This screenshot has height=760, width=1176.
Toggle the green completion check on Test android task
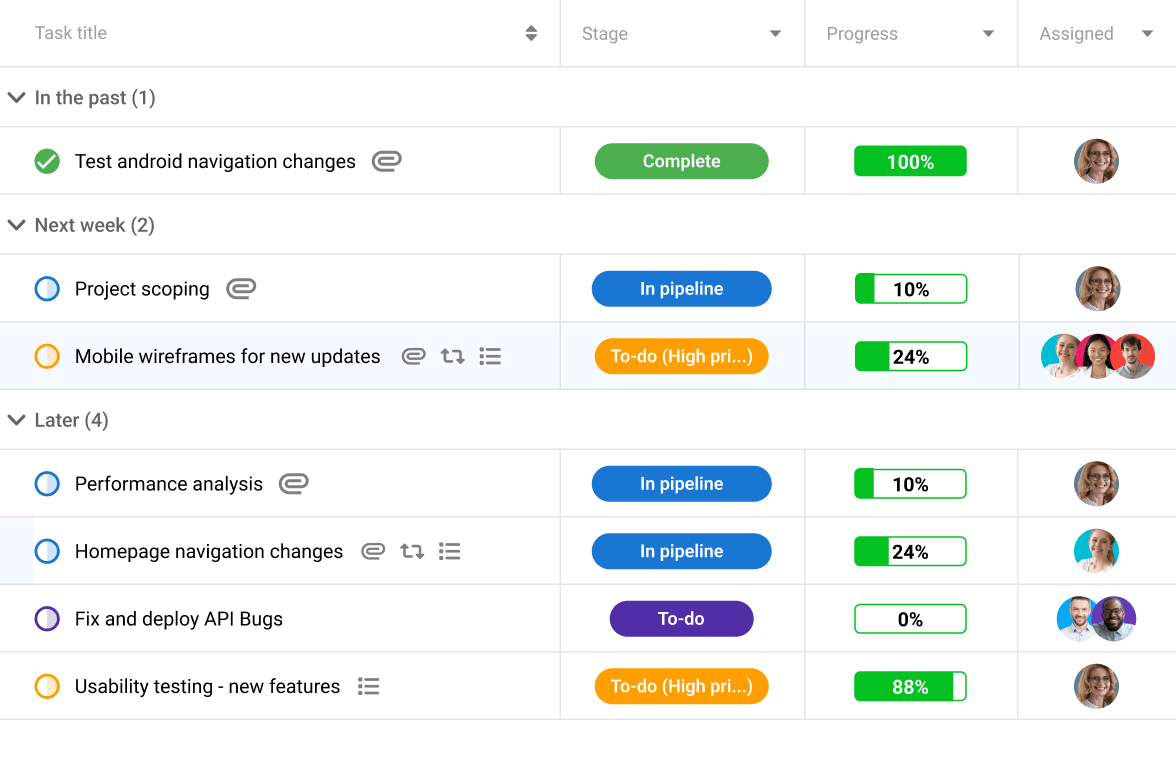click(x=46, y=161)
